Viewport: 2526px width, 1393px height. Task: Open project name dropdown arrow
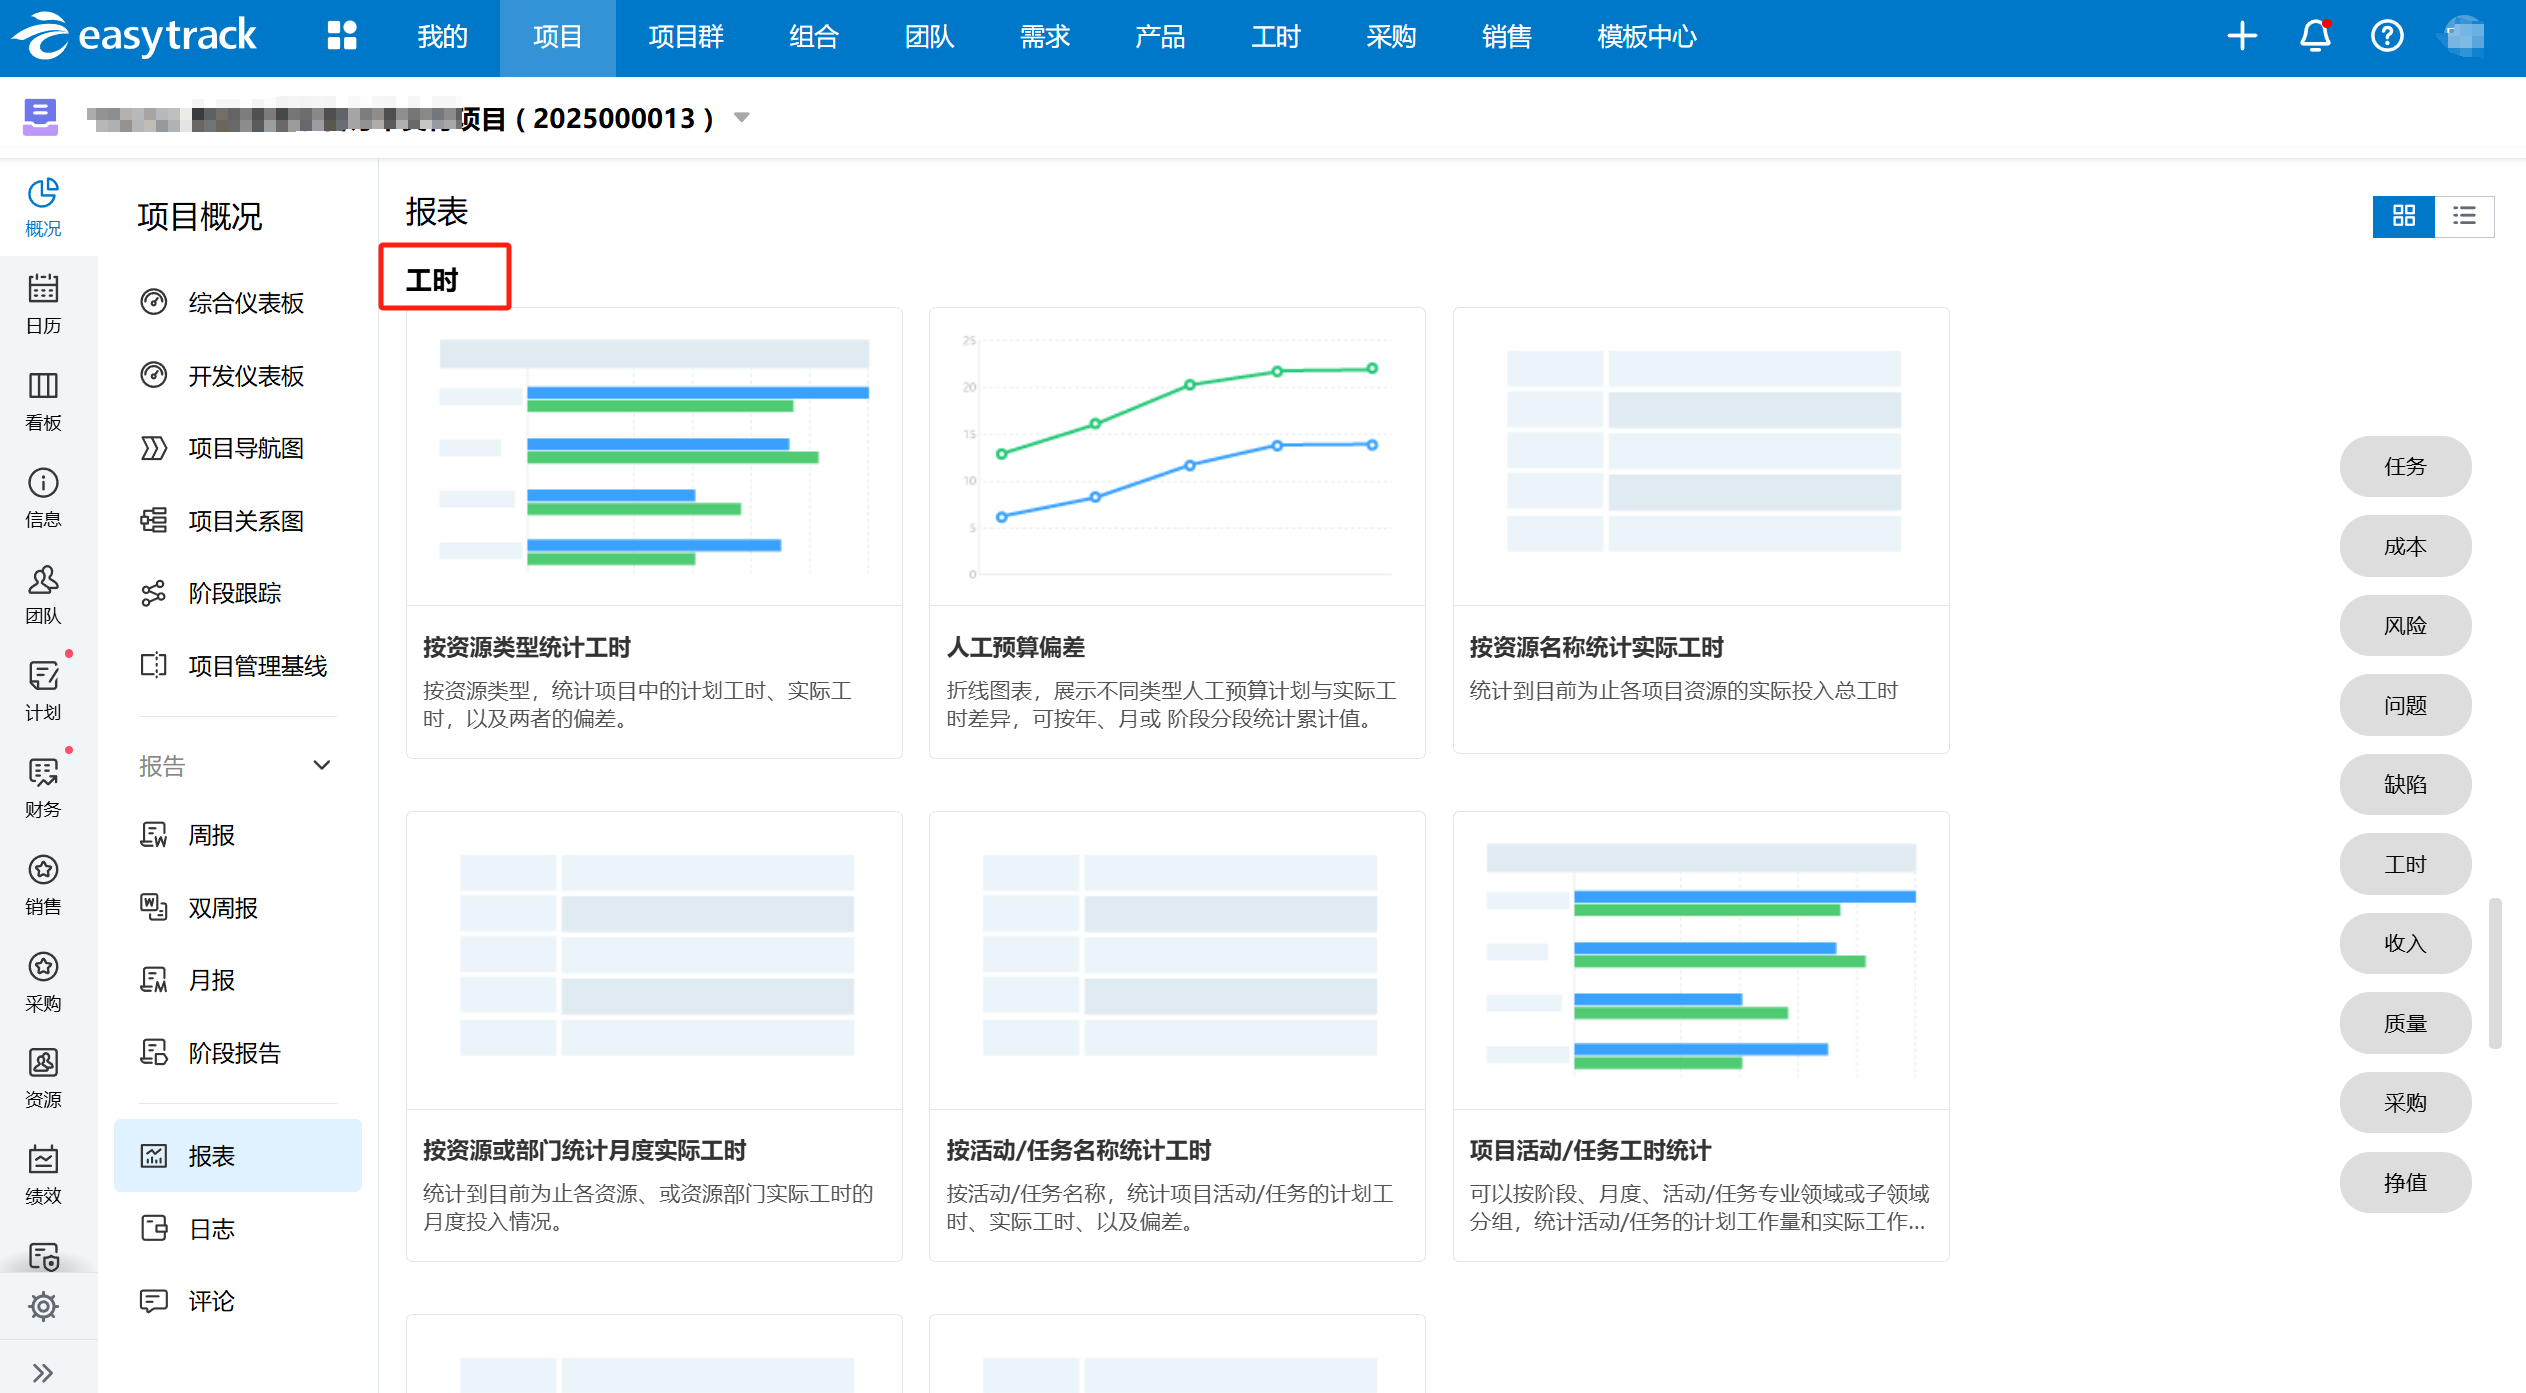click(741, 118)
